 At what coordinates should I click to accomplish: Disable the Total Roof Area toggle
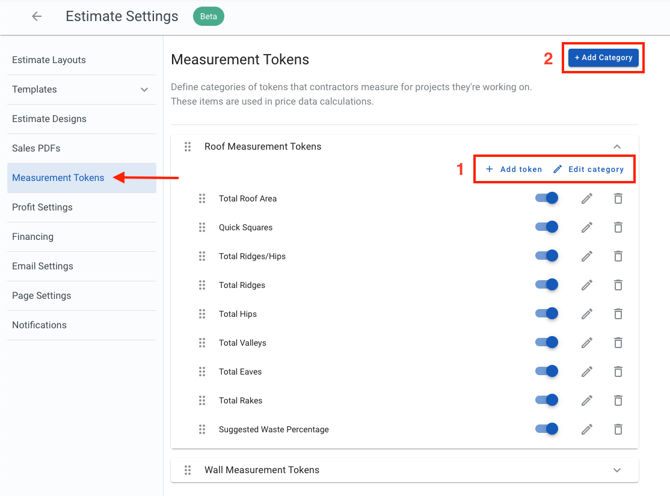tap(547, 198)
